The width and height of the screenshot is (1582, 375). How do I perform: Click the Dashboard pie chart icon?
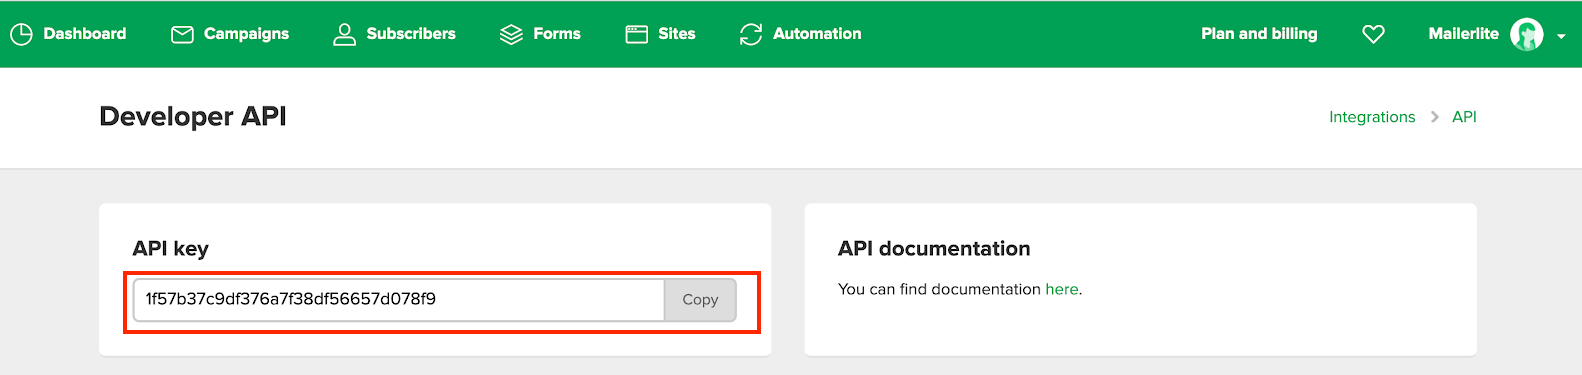[x=21, y=34]
